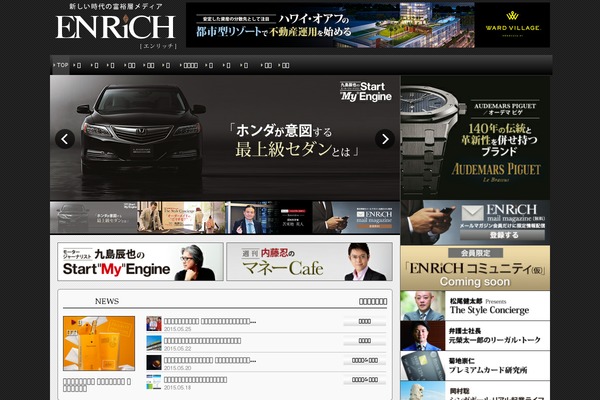Select the mail magazine carousel thumbnail
The image size is (600, 400).
tap(356, 217)
